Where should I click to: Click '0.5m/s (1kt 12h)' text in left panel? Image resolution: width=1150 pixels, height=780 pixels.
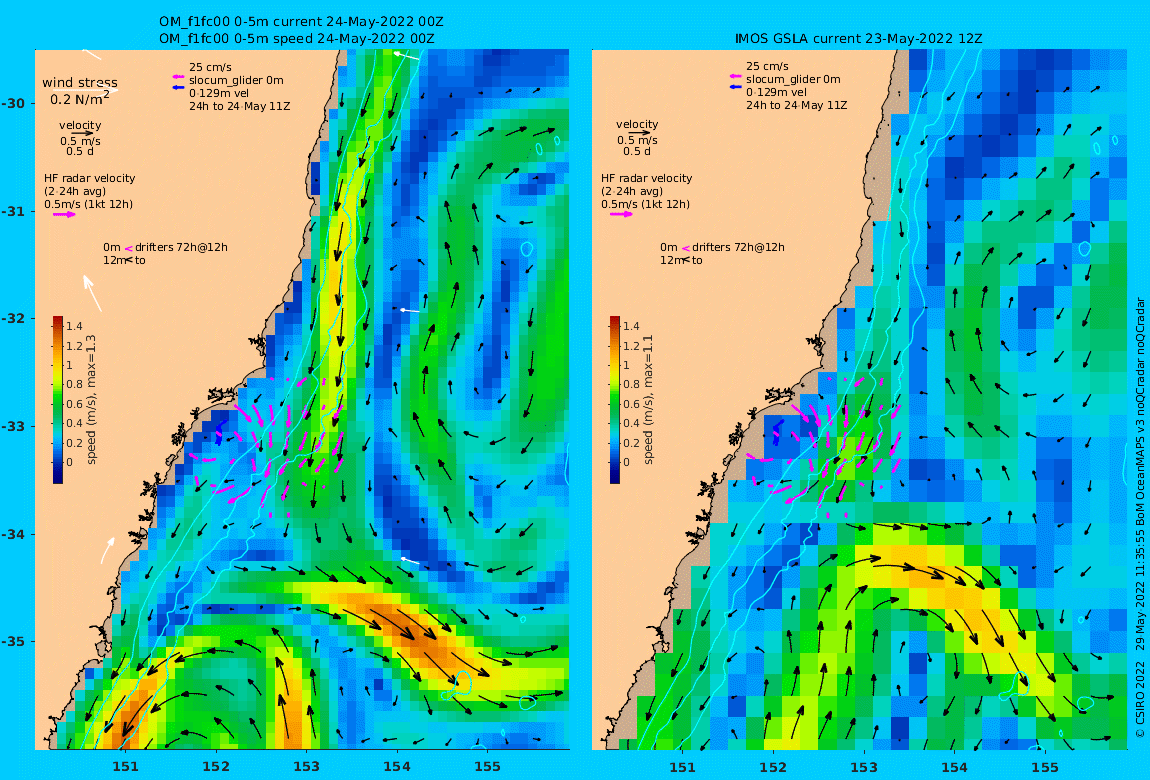pos(89,205)
